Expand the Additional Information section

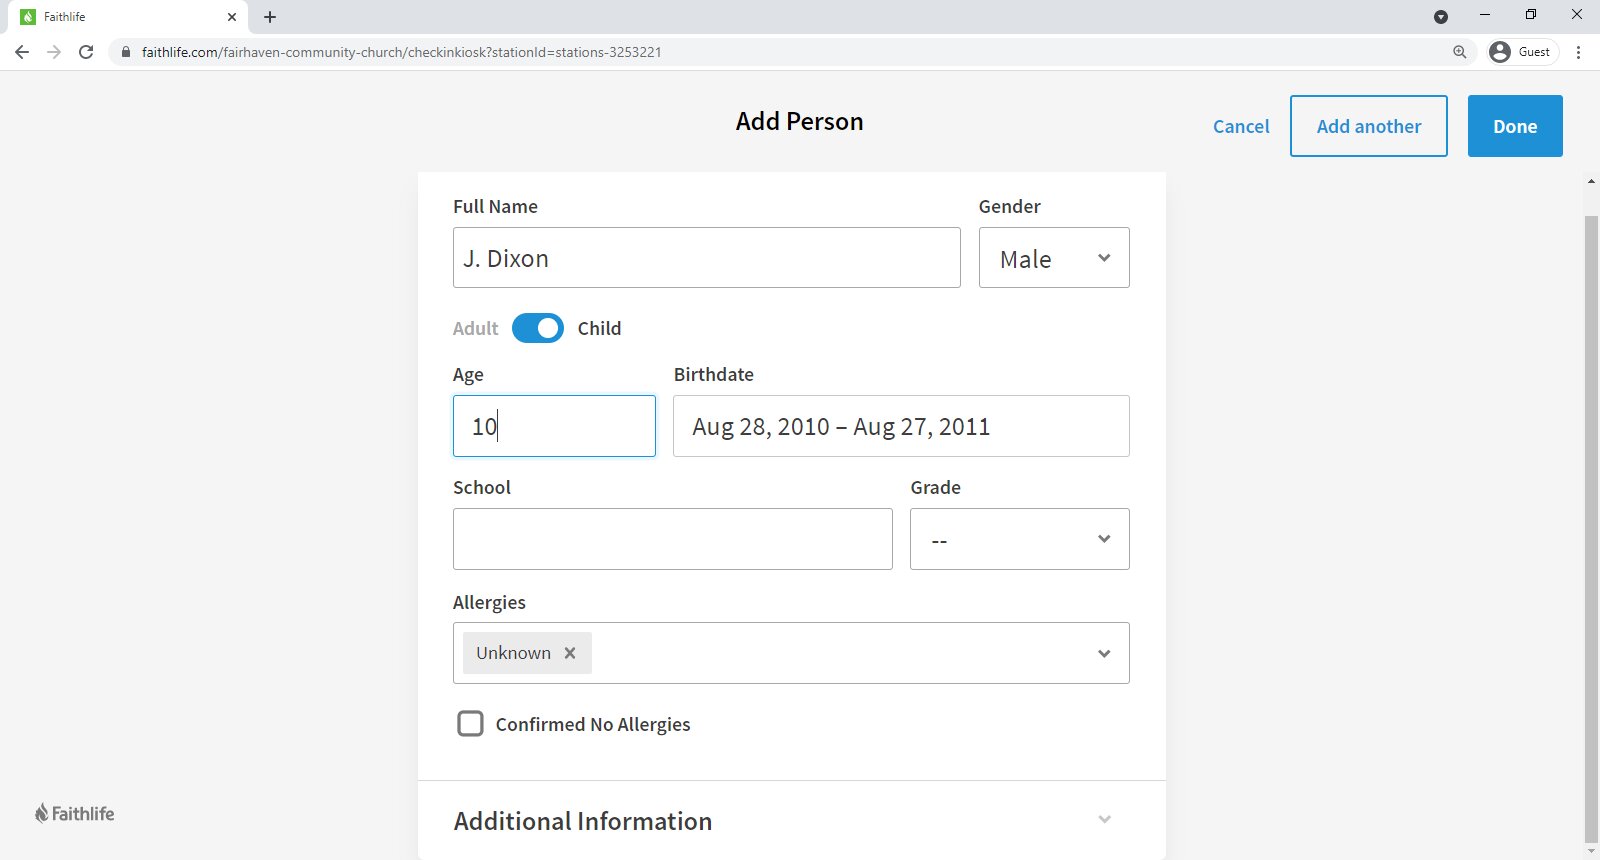(x=1104, y=819)
